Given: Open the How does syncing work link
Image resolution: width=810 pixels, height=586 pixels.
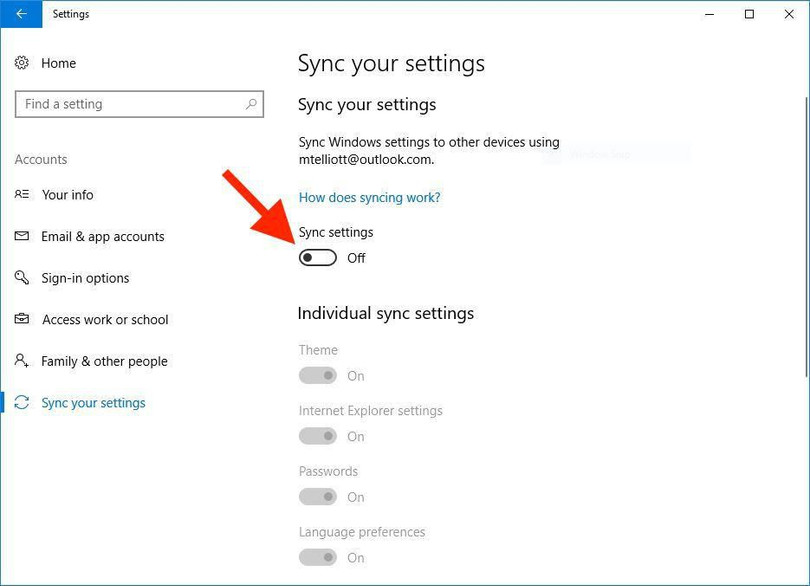Looking at the screenshot, I should [x=369, y=197].
